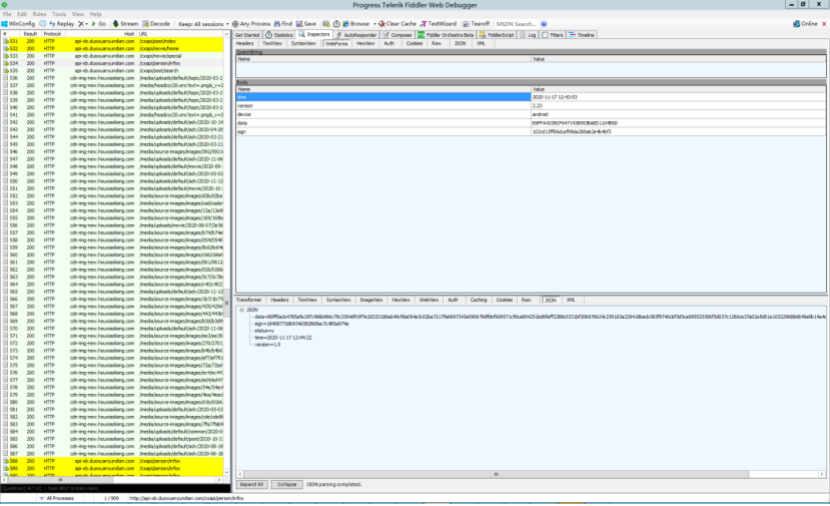Click the Online status indicator
Viewport: 830px width, 506px height.
[805, 24]
